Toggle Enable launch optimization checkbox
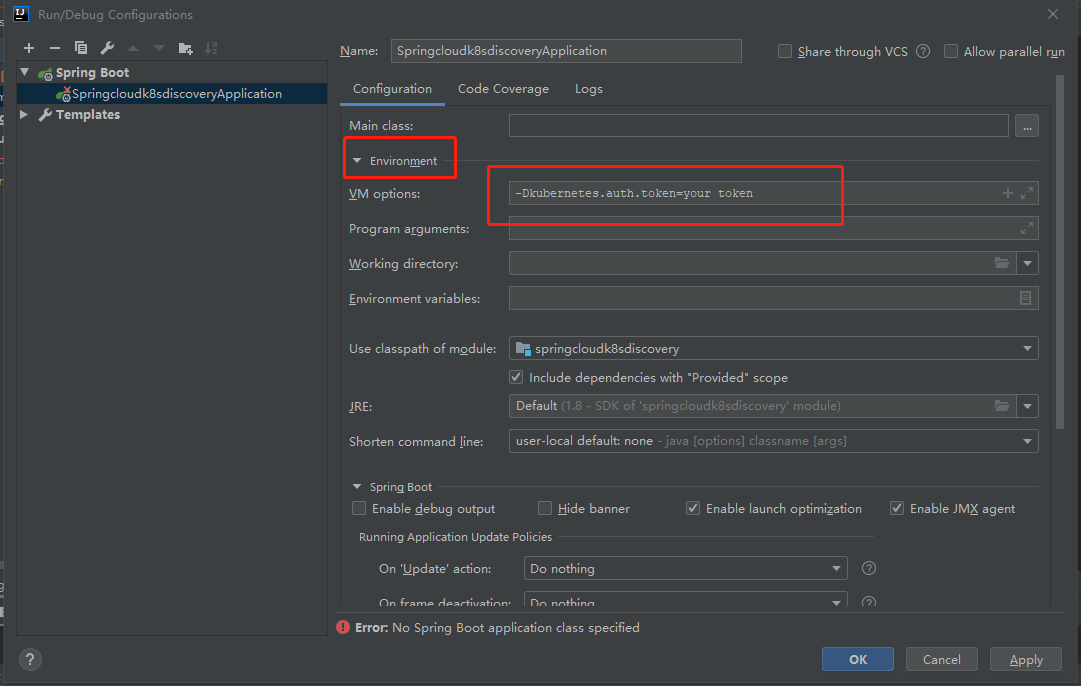The height and width of the screenshot is (686, 1081). (693, 508)
